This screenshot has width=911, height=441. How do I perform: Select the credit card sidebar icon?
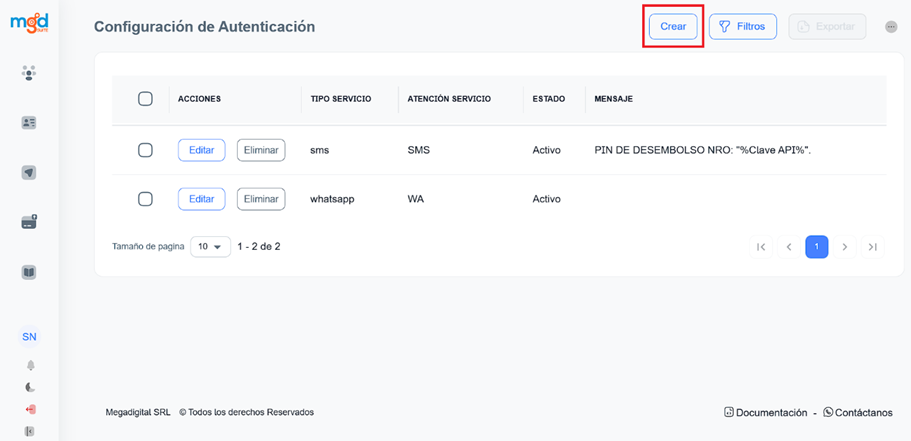(29, 222)
